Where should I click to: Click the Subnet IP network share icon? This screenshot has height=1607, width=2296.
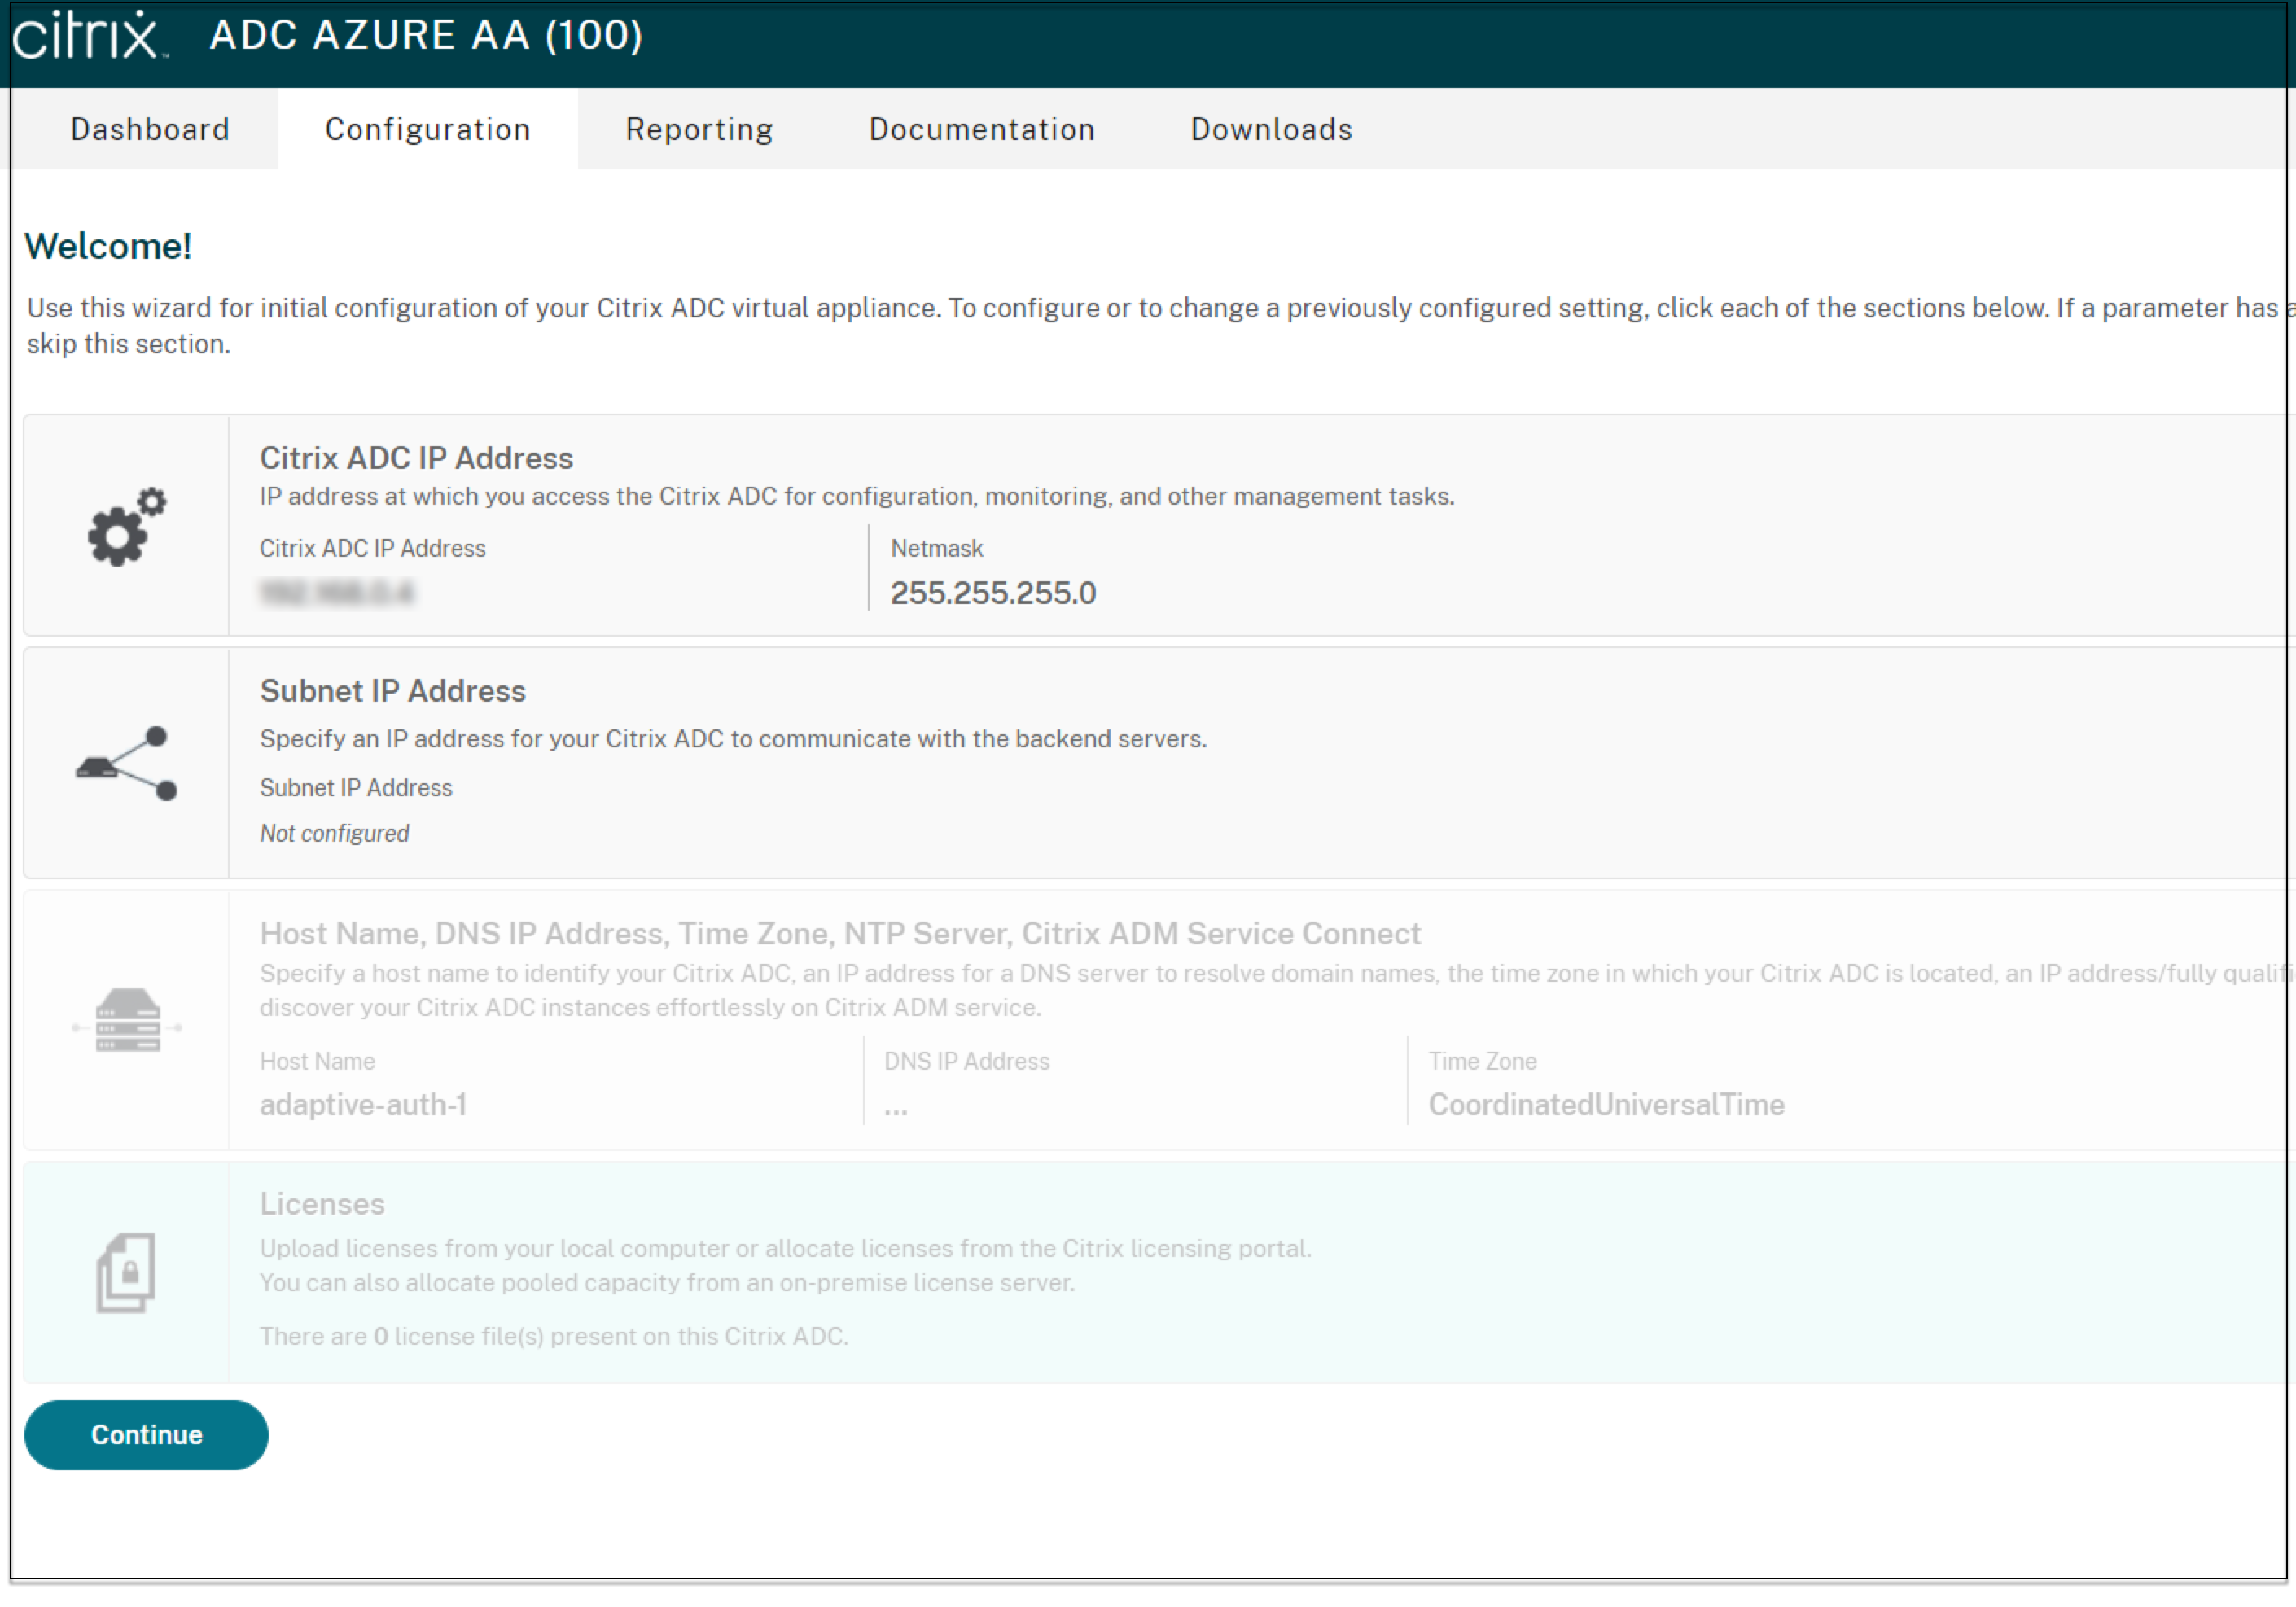click(126, 764)
